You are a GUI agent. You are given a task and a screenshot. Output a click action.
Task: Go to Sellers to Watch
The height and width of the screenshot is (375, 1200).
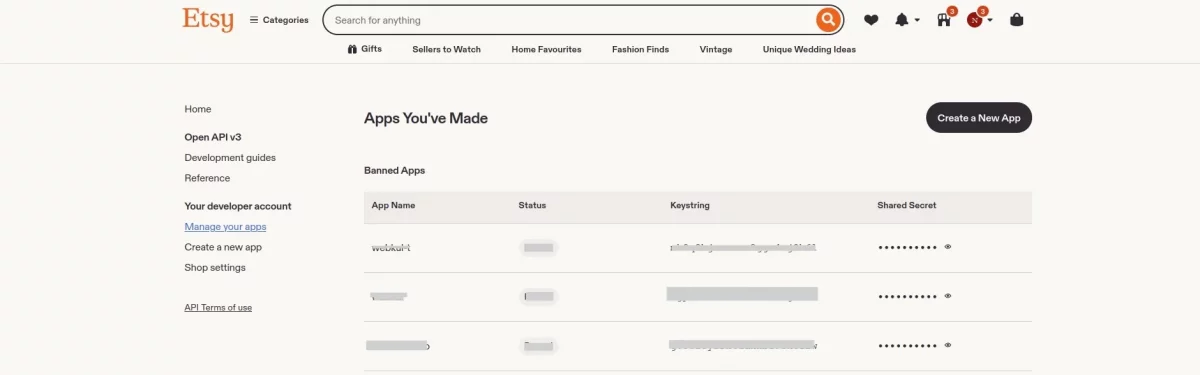coord(446,49)
